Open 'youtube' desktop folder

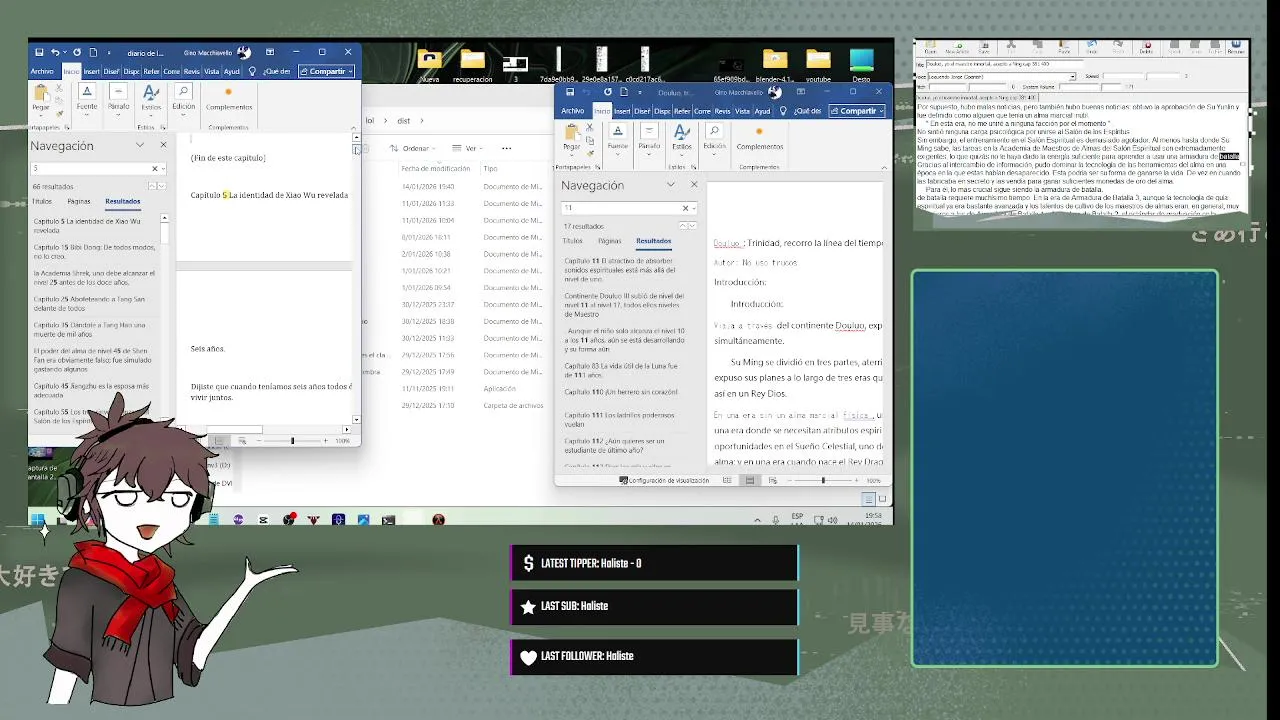click(x=818, y=65)
